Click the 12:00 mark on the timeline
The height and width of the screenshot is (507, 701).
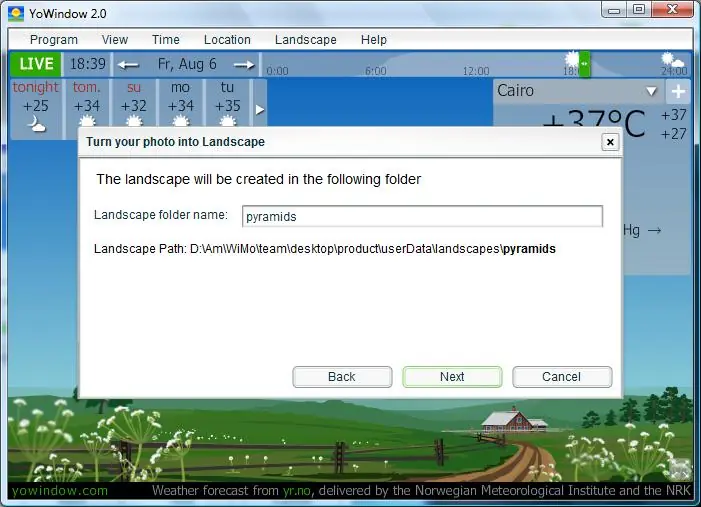tap(476, 71)
